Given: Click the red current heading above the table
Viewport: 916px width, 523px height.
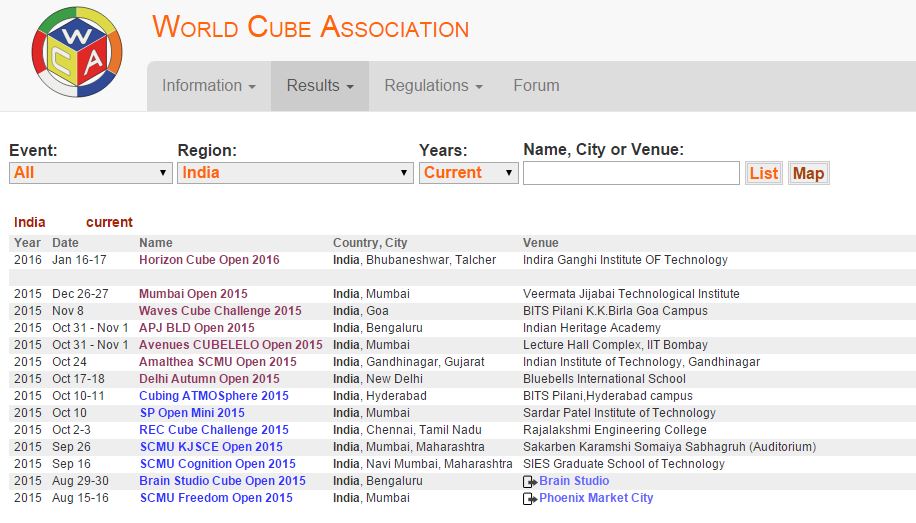Looking at the screenshot, I should tap(109, 222).
